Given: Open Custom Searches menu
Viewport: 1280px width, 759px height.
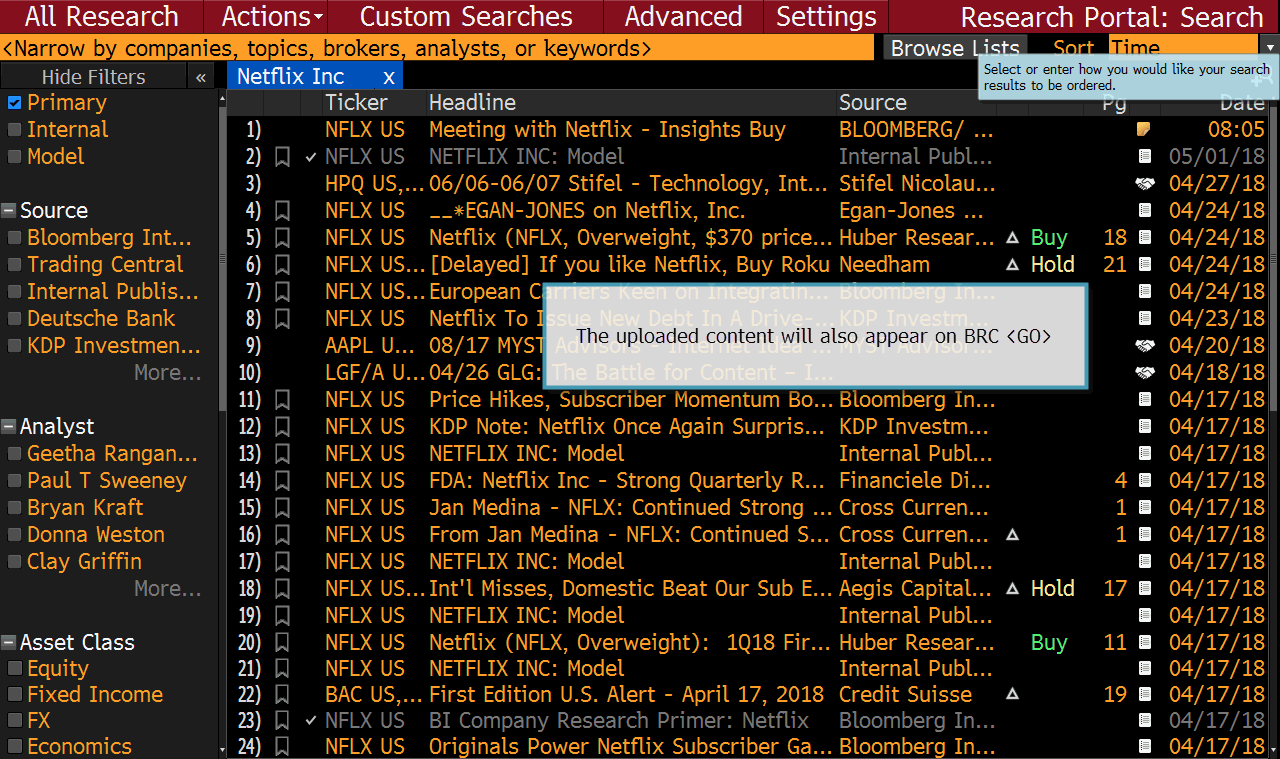Looking at the screenshot, I should point(466,17).
